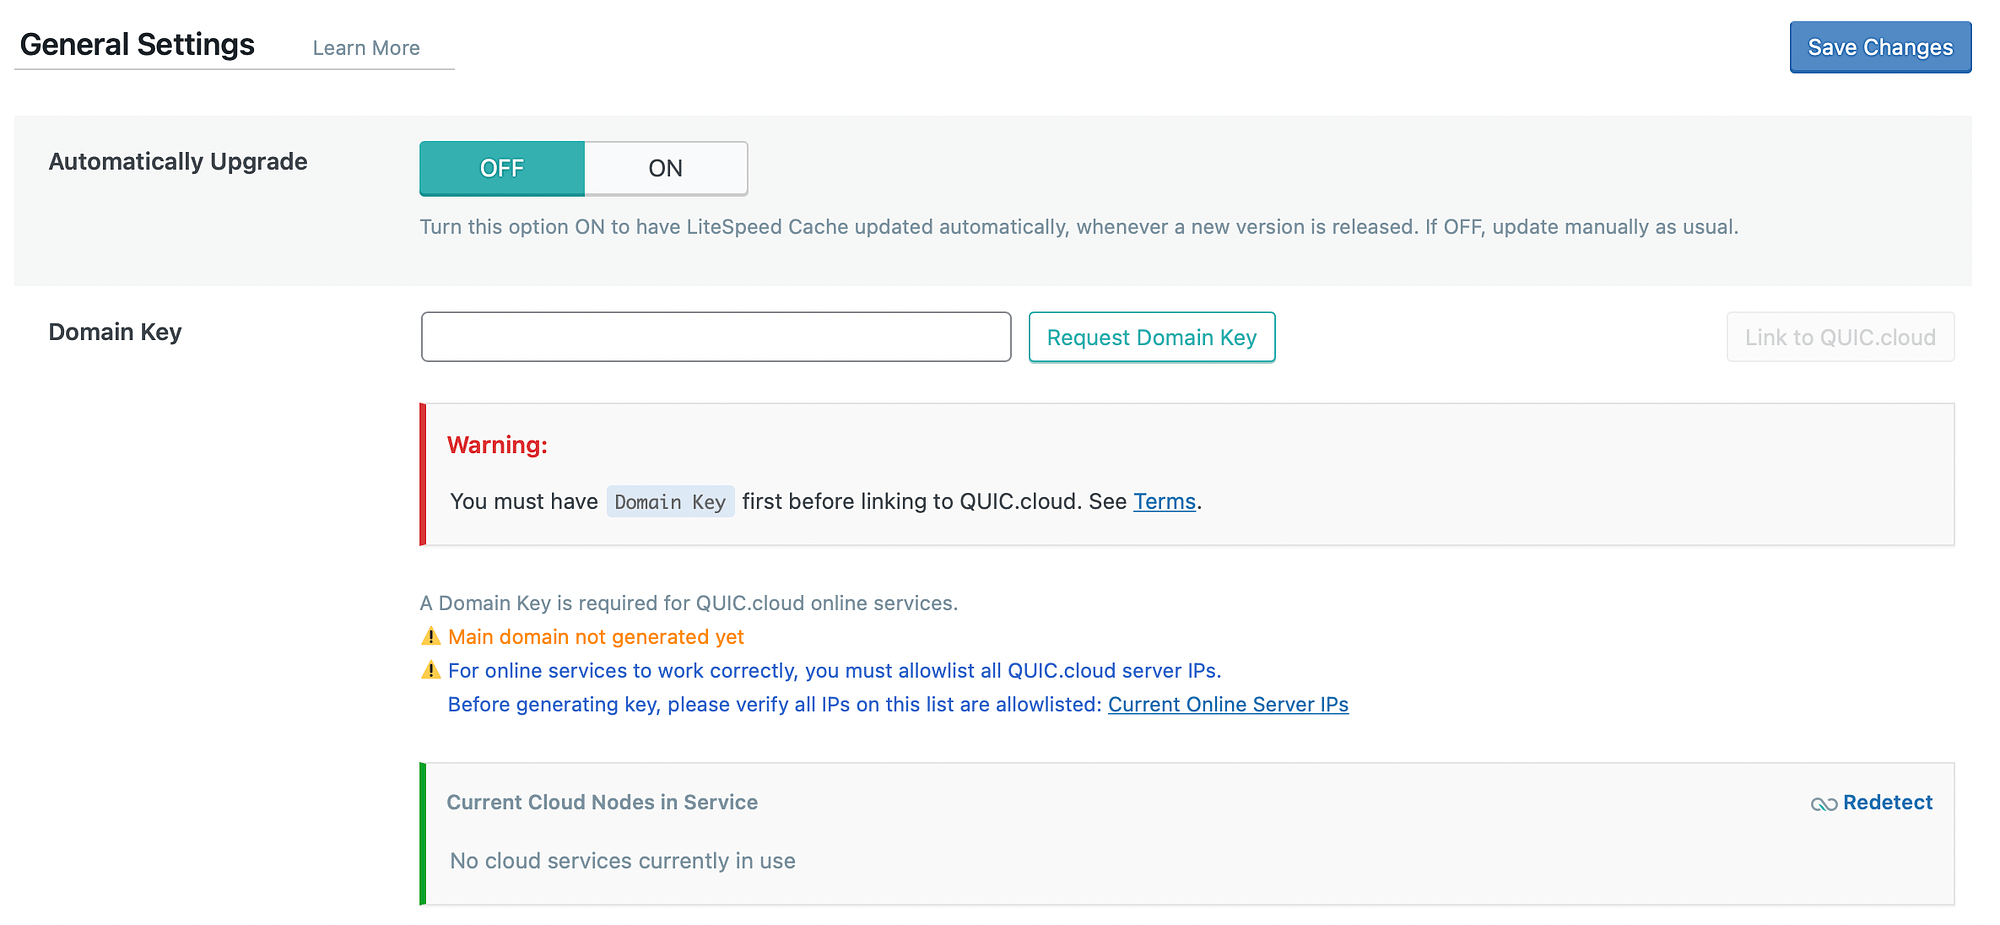Click the Redetect link
Screen dimensions: 2000x925
pyautogui.click(x=1888, y=802)
